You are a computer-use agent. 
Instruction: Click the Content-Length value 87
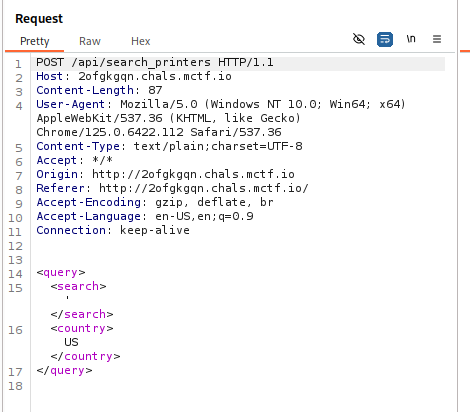point(155,90)
